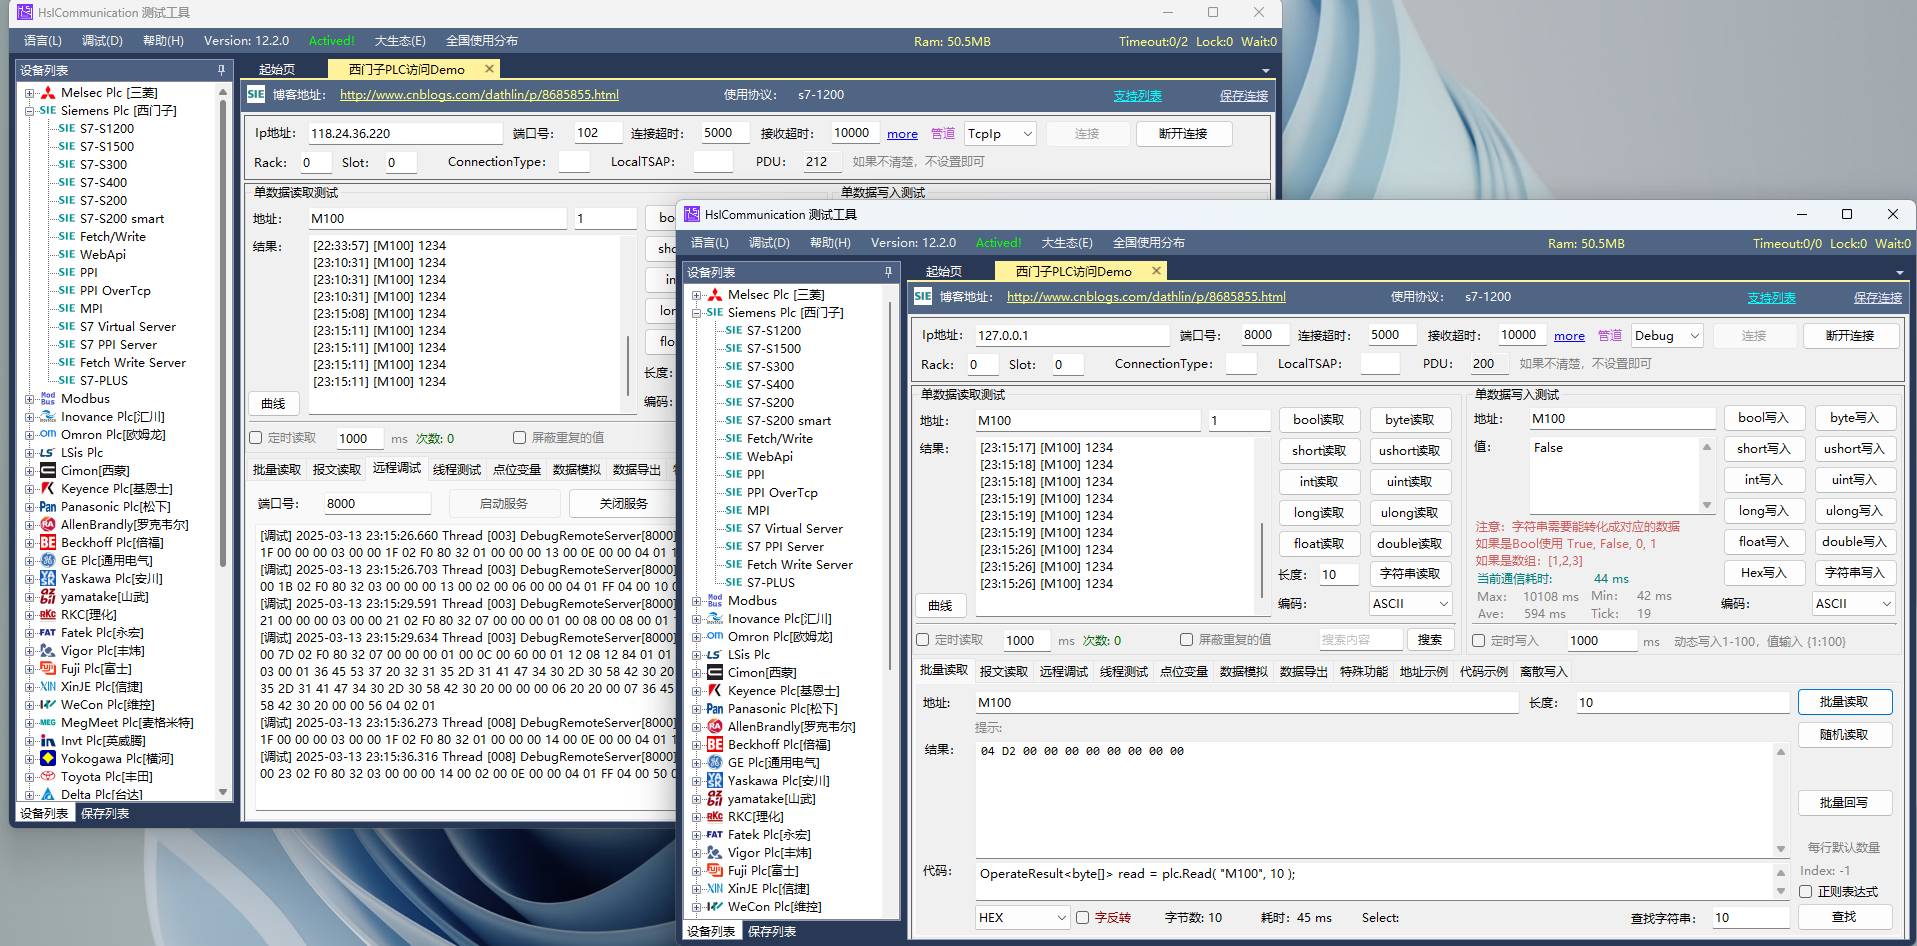Open 帮助(H) menu in front window
Viewport: 1917px width, 946px height.
point(830,243)
